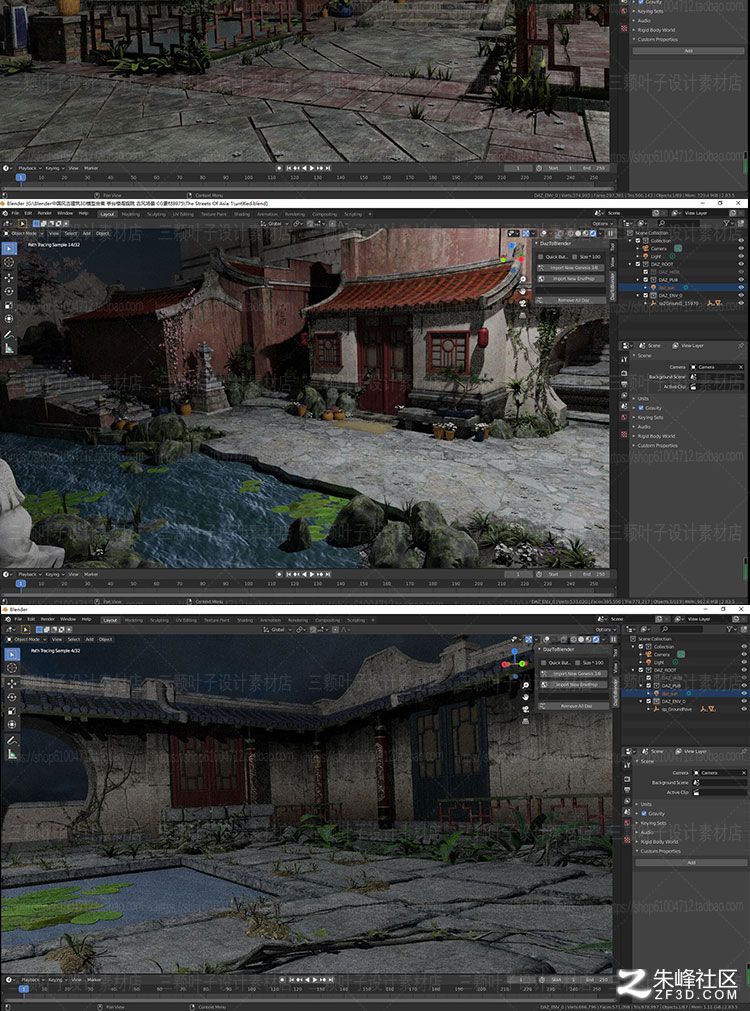Select the Transform tool in bottom window
Screen dimensions: 750x1011
12,724
